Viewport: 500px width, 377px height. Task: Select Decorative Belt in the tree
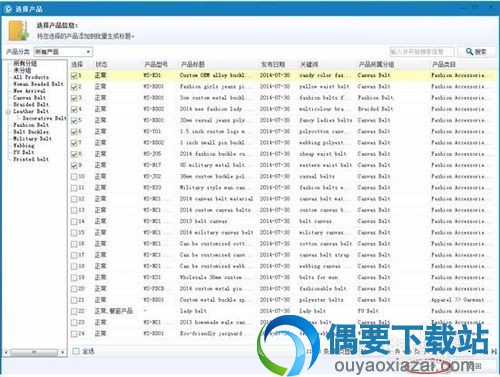[x=44, y=118]
